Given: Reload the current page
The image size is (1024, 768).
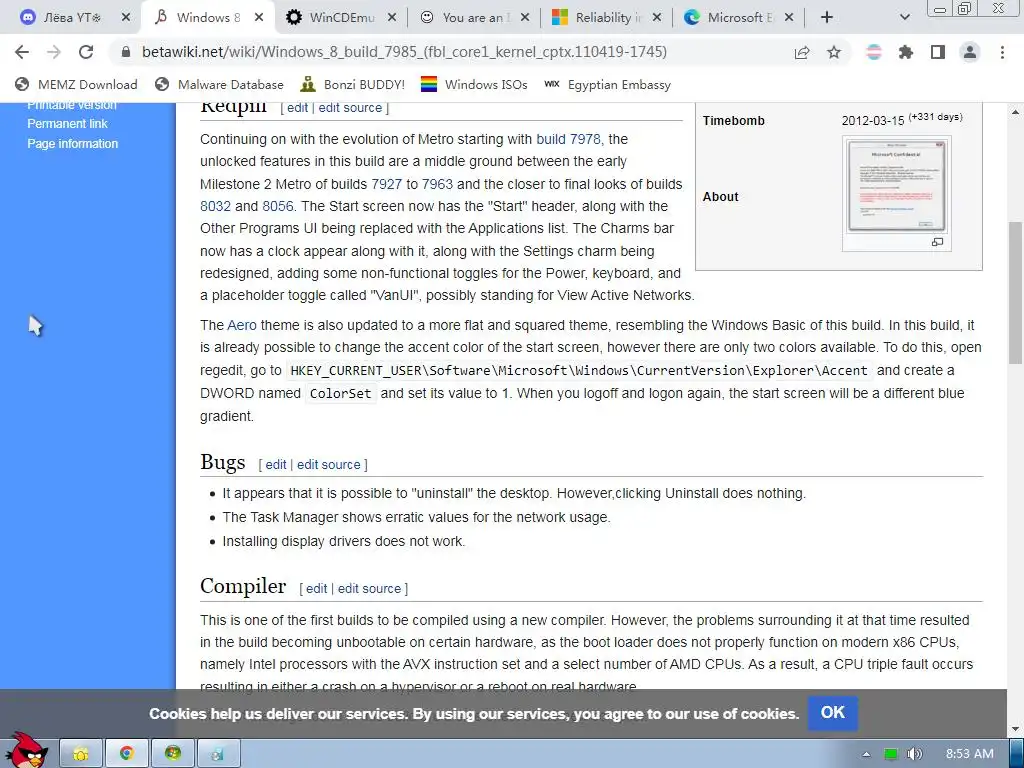Looking at the screenshot, I should (x=86, y=52).
